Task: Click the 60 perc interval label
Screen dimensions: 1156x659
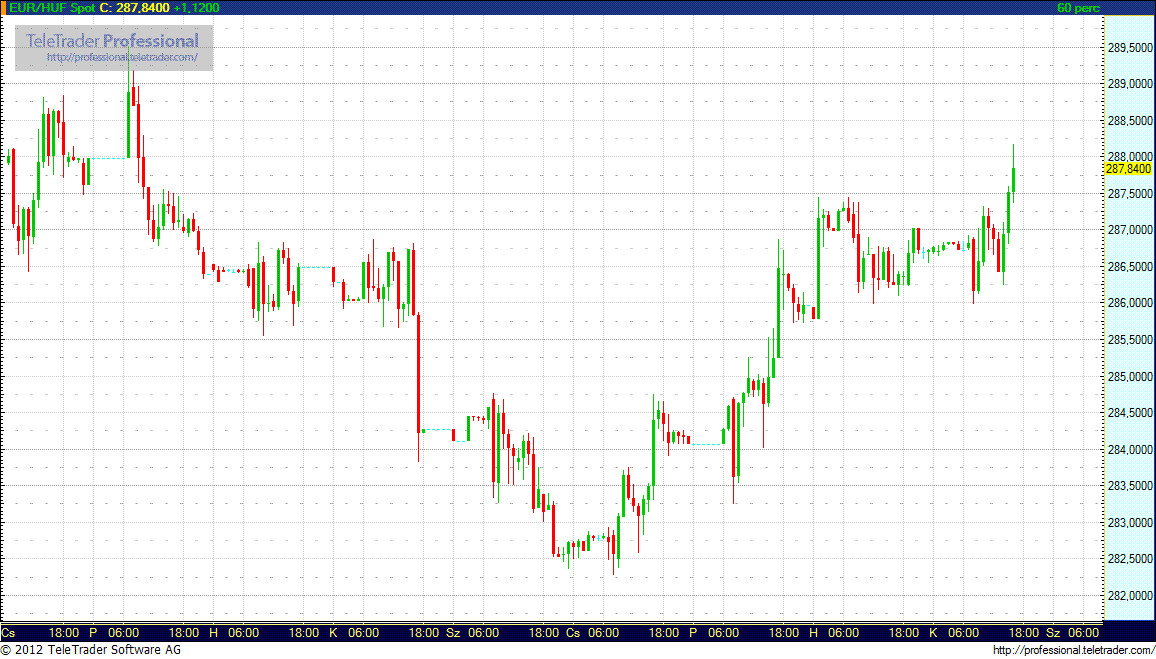Action: (1077, 8)
